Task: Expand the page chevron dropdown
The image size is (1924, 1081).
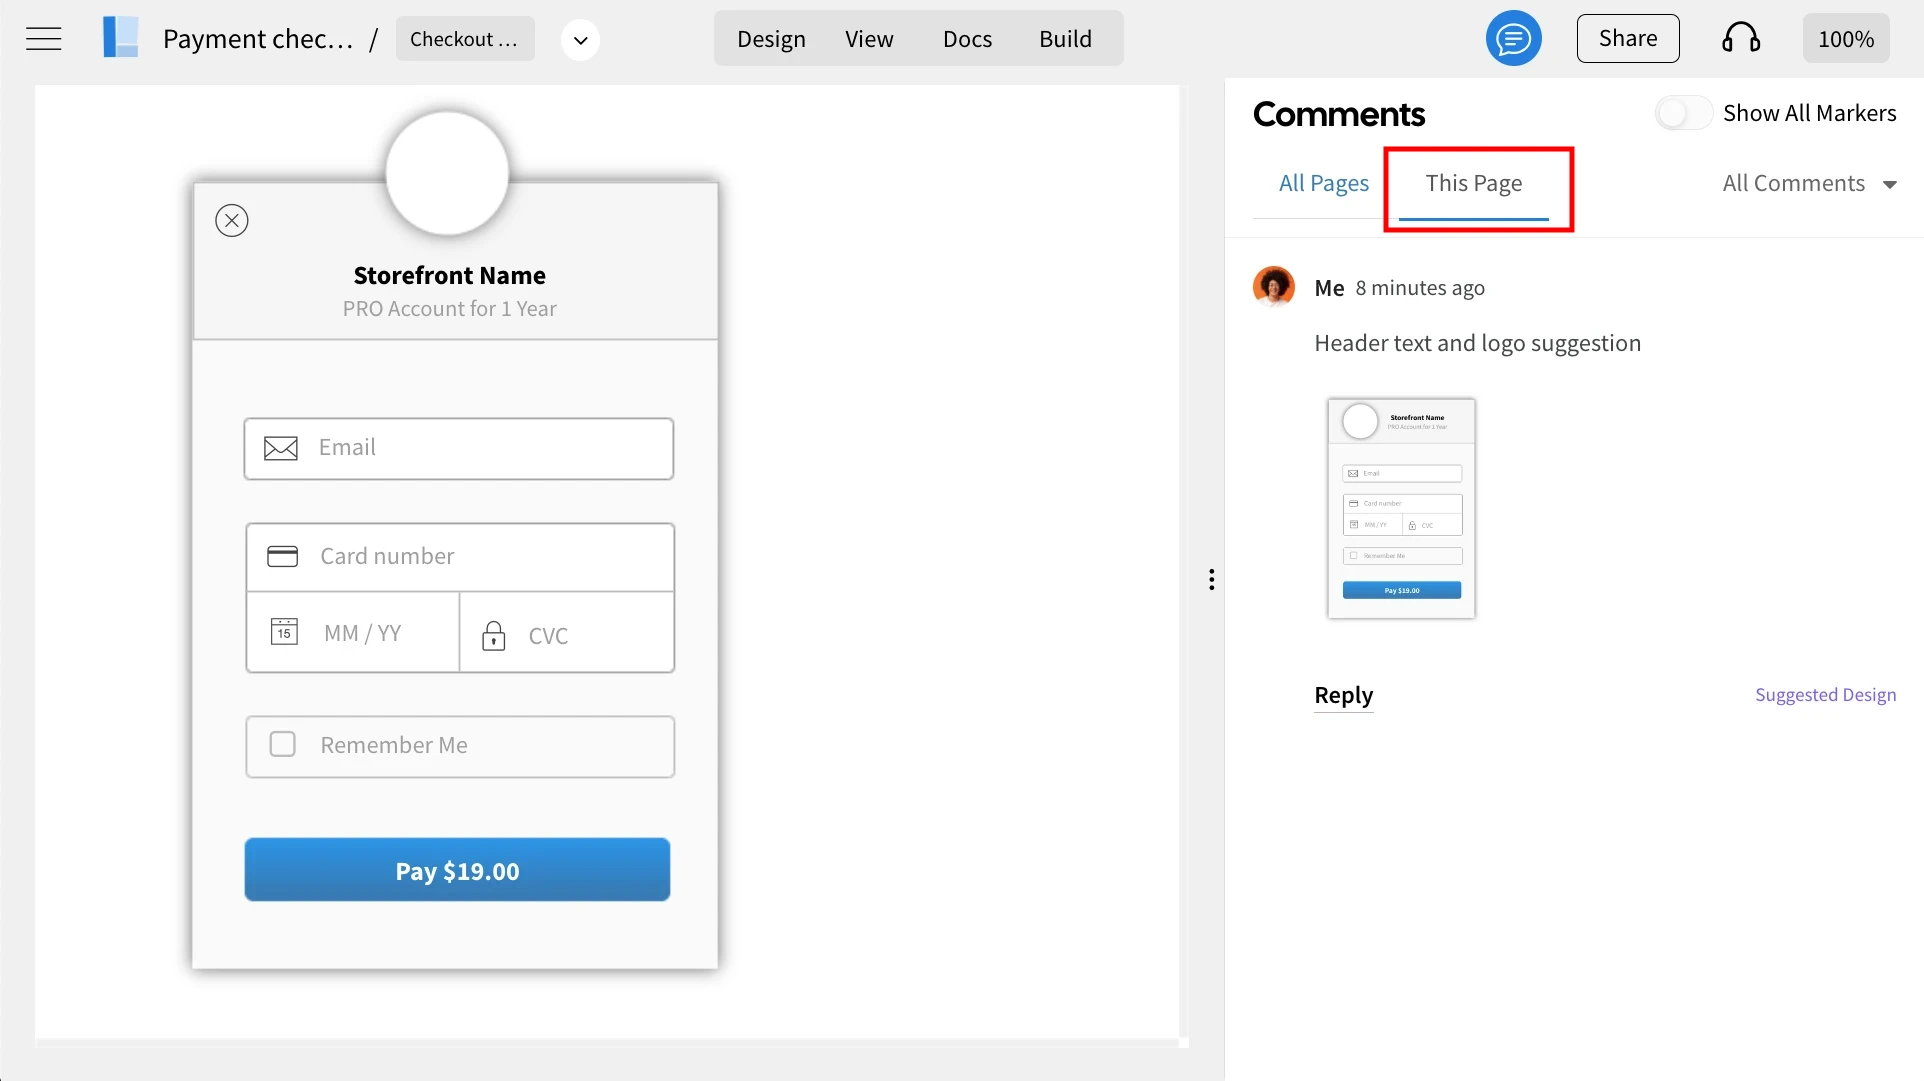Action: [580, 40]
